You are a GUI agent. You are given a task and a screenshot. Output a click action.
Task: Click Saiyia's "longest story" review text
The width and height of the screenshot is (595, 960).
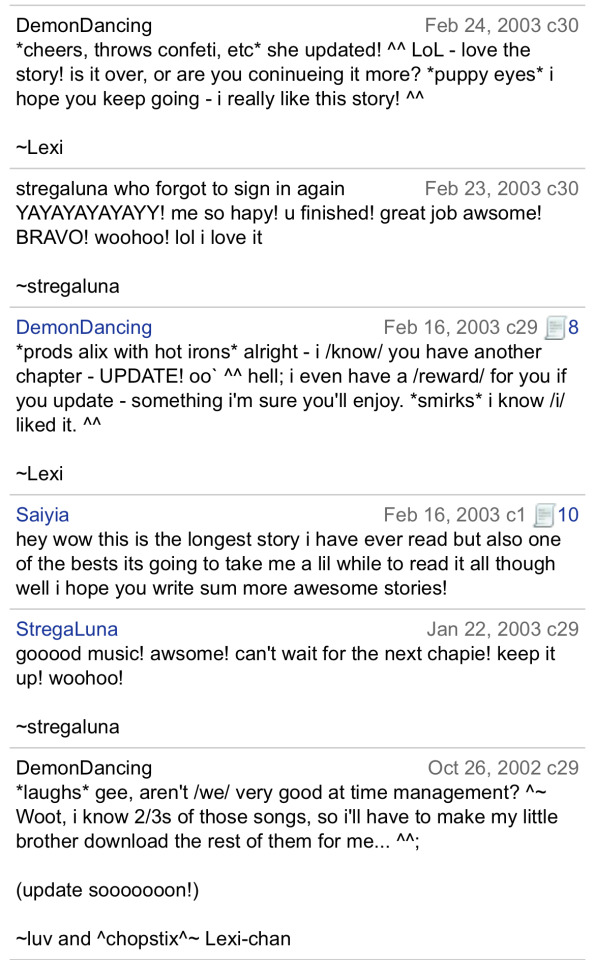tap(288, 563)
